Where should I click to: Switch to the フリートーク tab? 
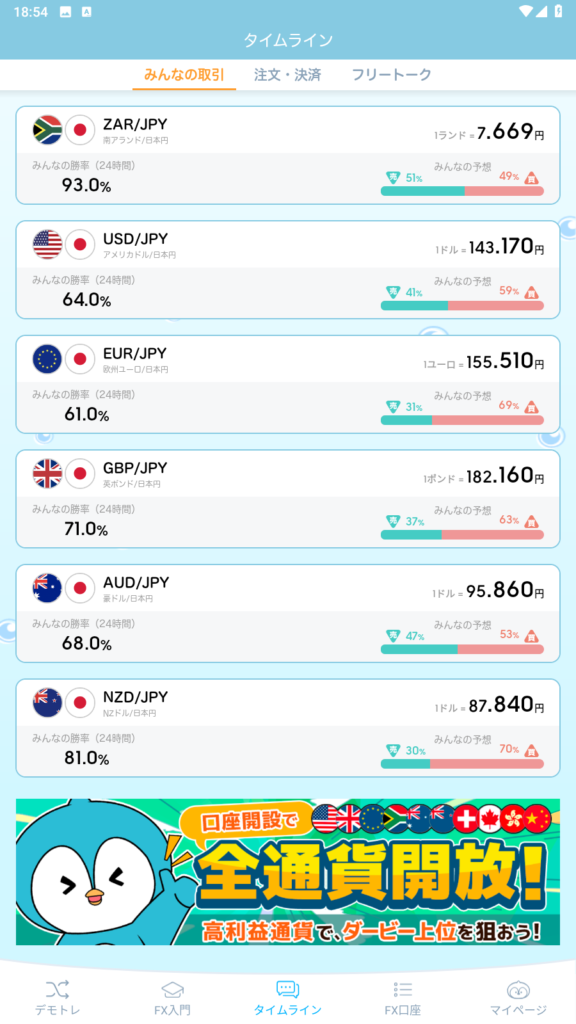[392, 74]
